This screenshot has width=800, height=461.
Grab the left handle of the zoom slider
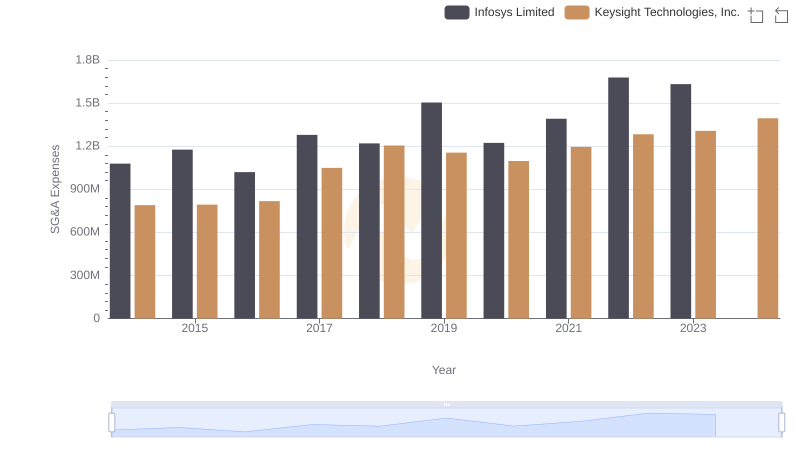[112, 422]
